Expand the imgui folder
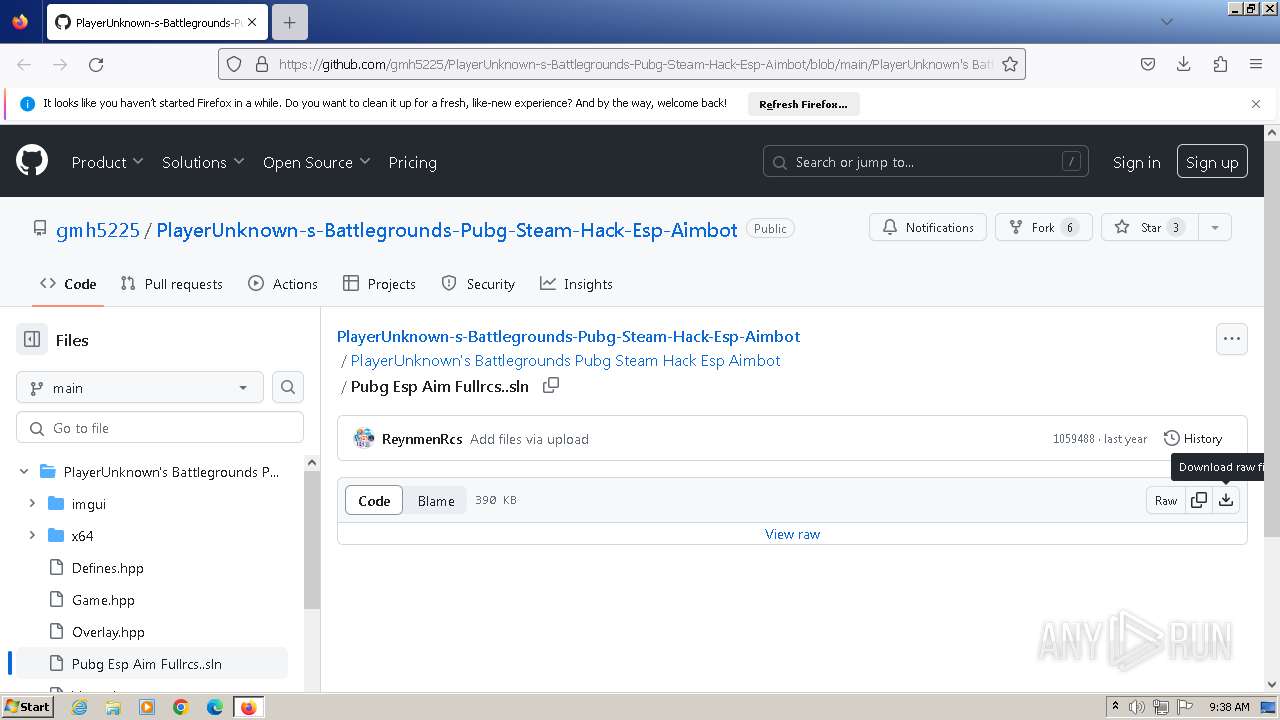 click(32, 504)
